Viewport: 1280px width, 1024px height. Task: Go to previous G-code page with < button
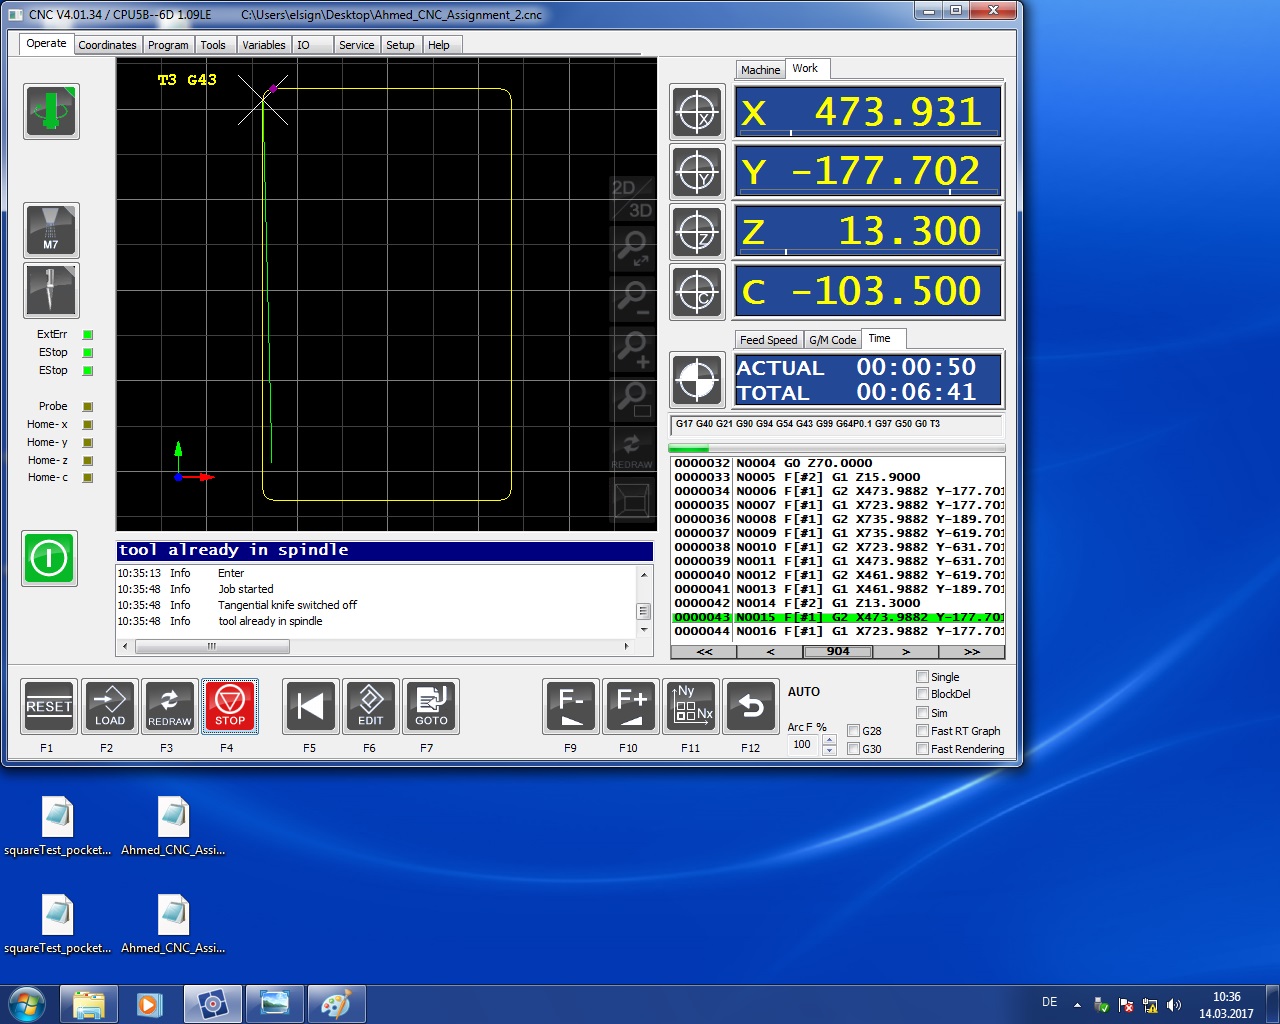[x=769, y=651]
